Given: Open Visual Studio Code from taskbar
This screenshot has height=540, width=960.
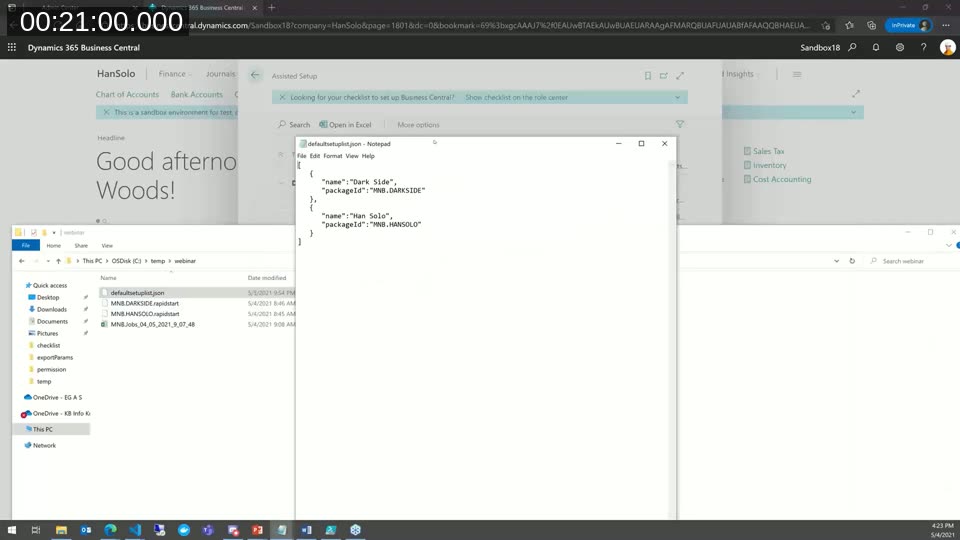Looking at the screenshot, I should [135, 530].
